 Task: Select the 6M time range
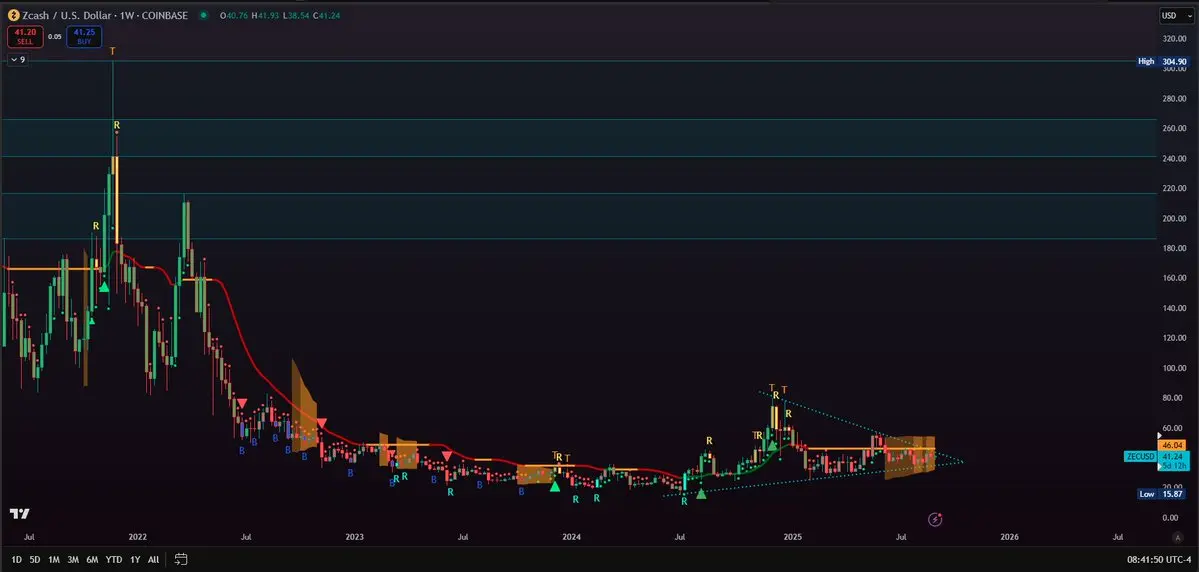93,560
